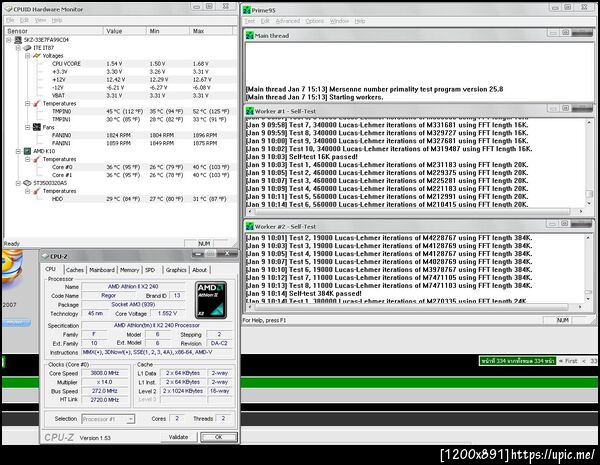This screenshot has height=465, width=600.
Task: Click the Voltages lightning icon
Action: click(x=37, y=56)
